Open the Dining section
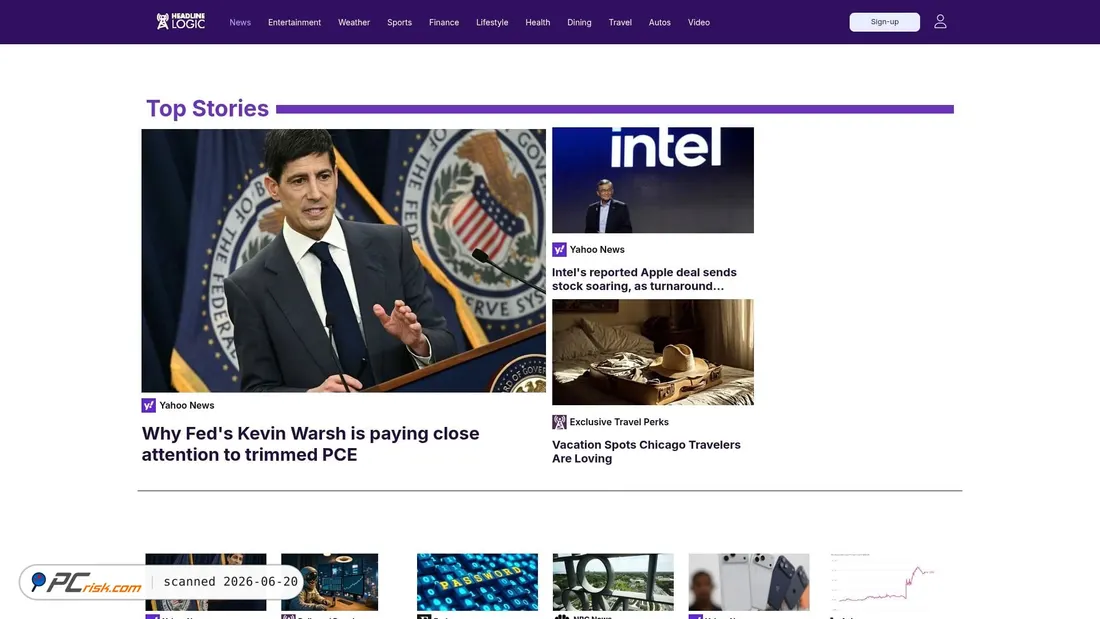Screen dimensions: 1100x619 pos(579,22)
